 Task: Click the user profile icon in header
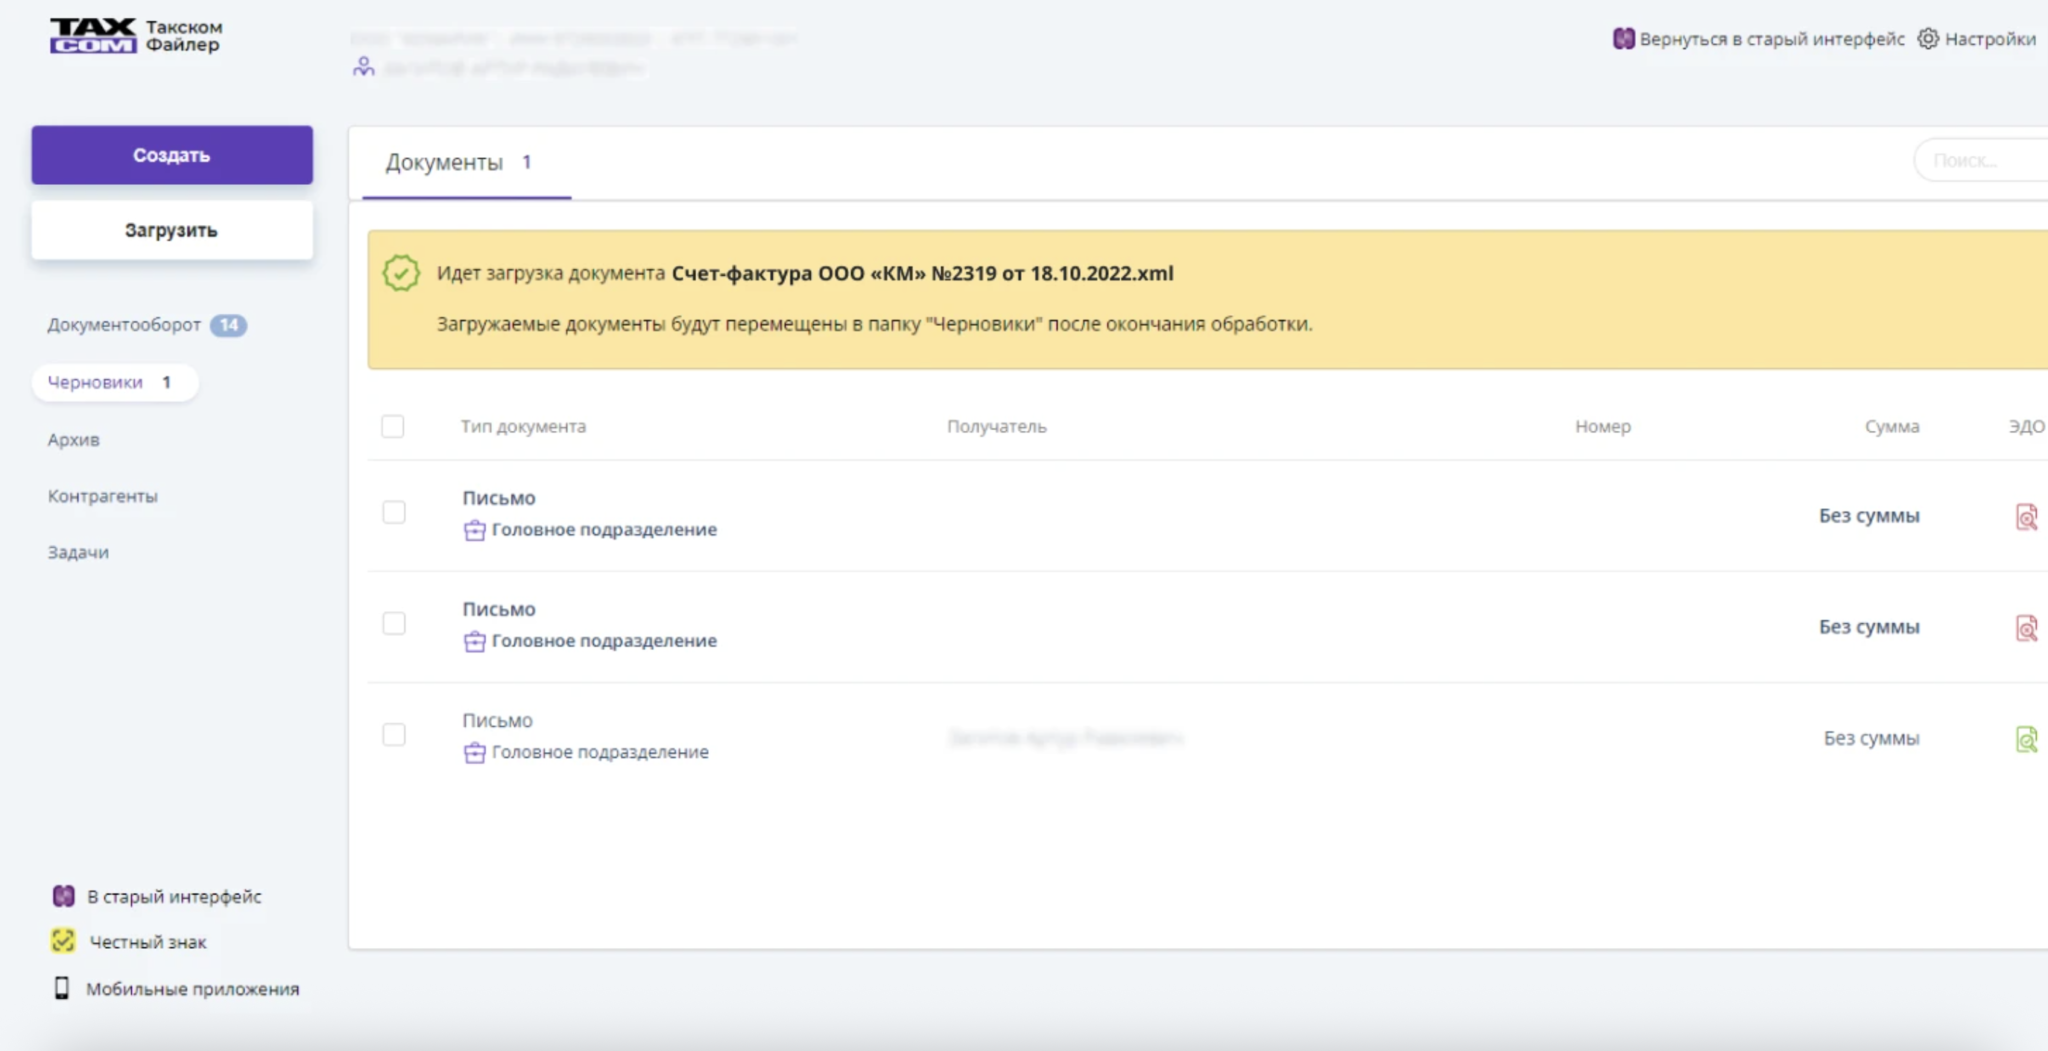coord(364,67)
